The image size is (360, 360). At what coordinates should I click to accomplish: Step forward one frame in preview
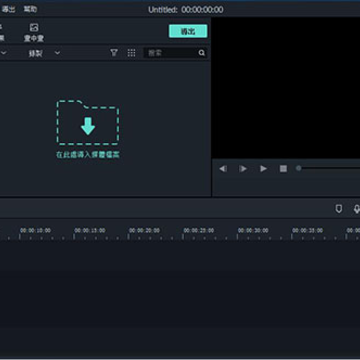coord(243,169)
